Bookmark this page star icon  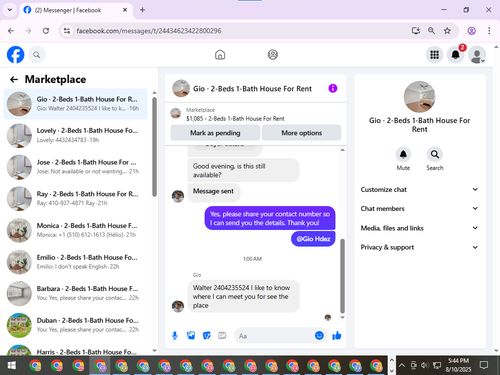[x=447, y=31]
